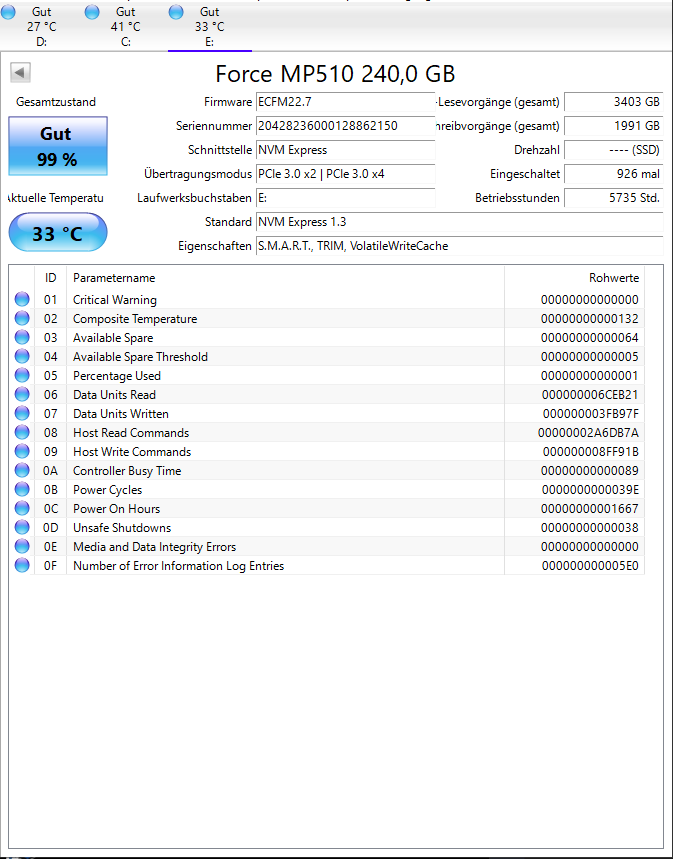Click the Eigenschaften S.M.A.R.T., TRIM field
Image resolution: width=673 pixels, height=859 pixels.
click(x=459, y=246)
